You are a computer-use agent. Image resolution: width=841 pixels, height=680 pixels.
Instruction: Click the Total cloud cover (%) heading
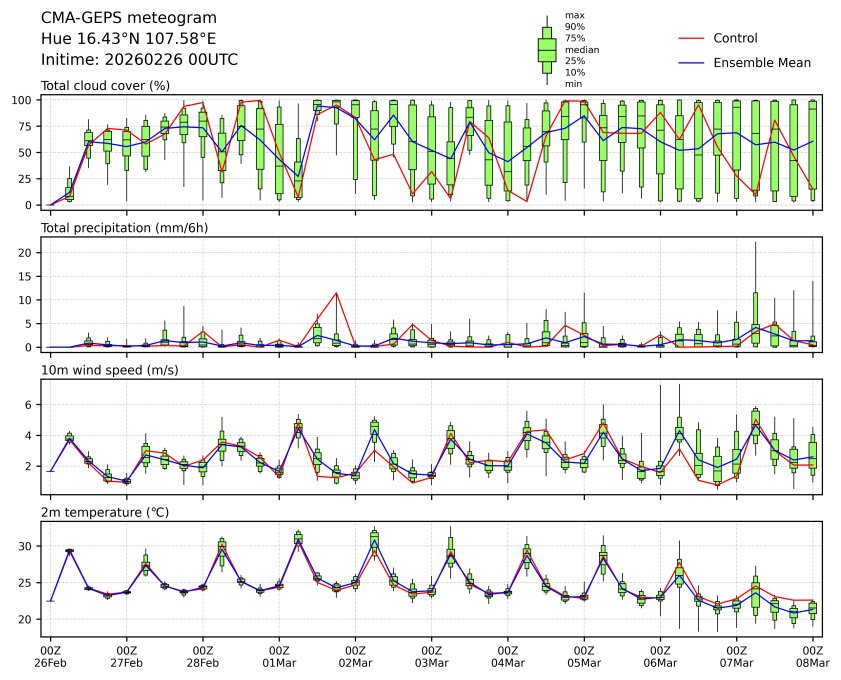[105, 86]
